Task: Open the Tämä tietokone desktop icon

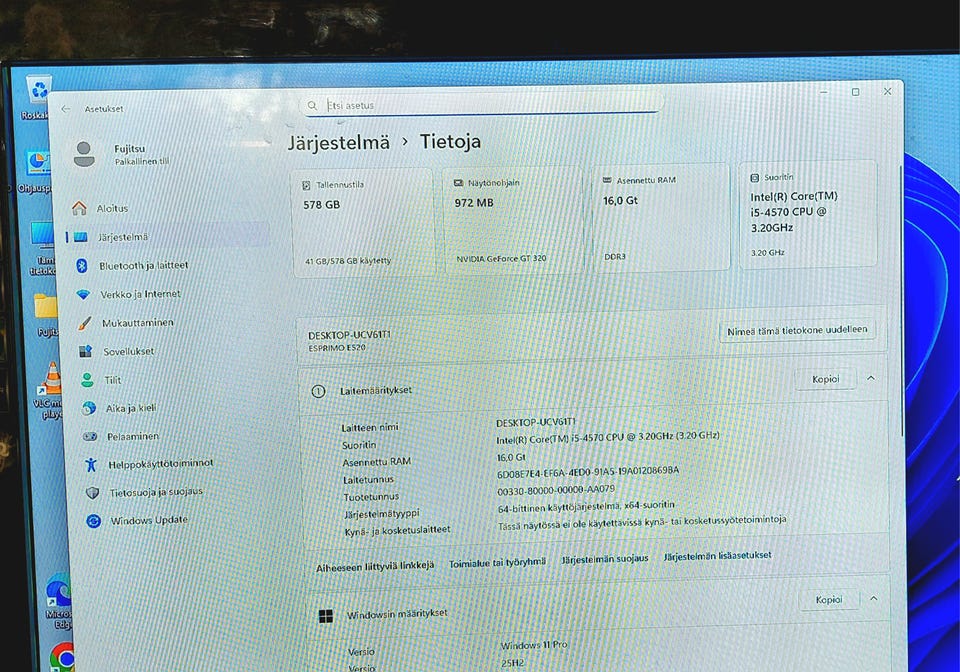Action: (x=43, y=250)
